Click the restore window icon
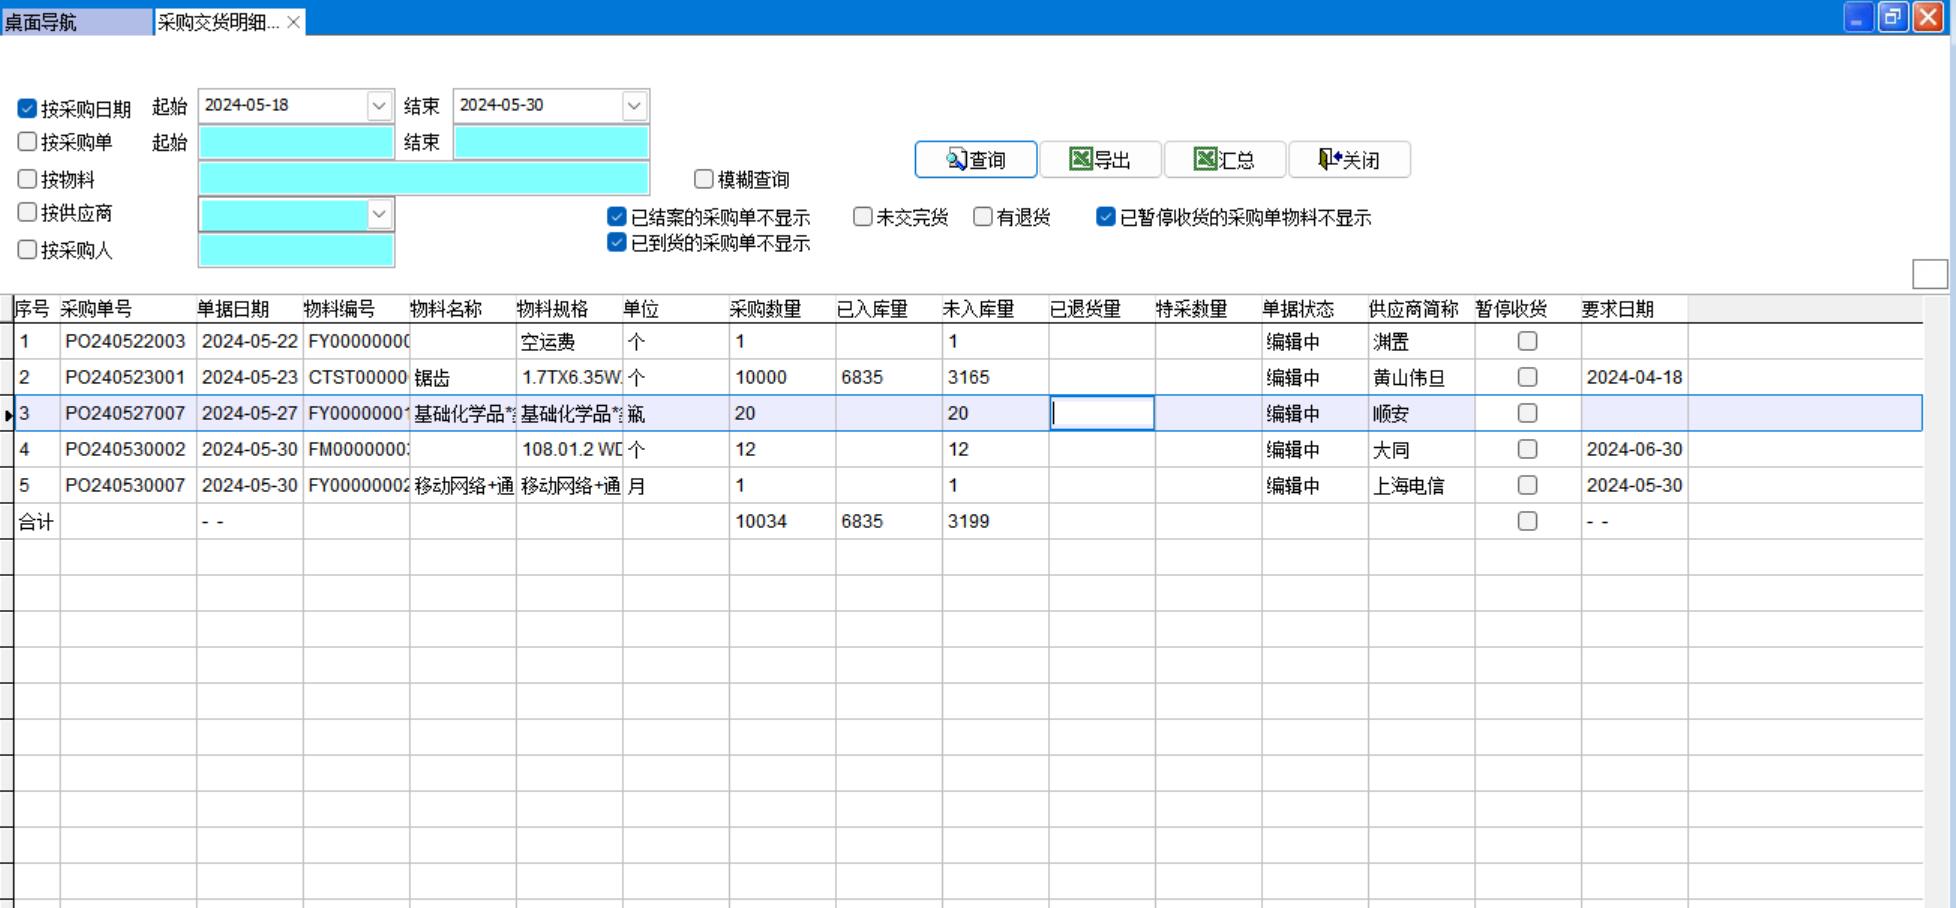 1893,17
